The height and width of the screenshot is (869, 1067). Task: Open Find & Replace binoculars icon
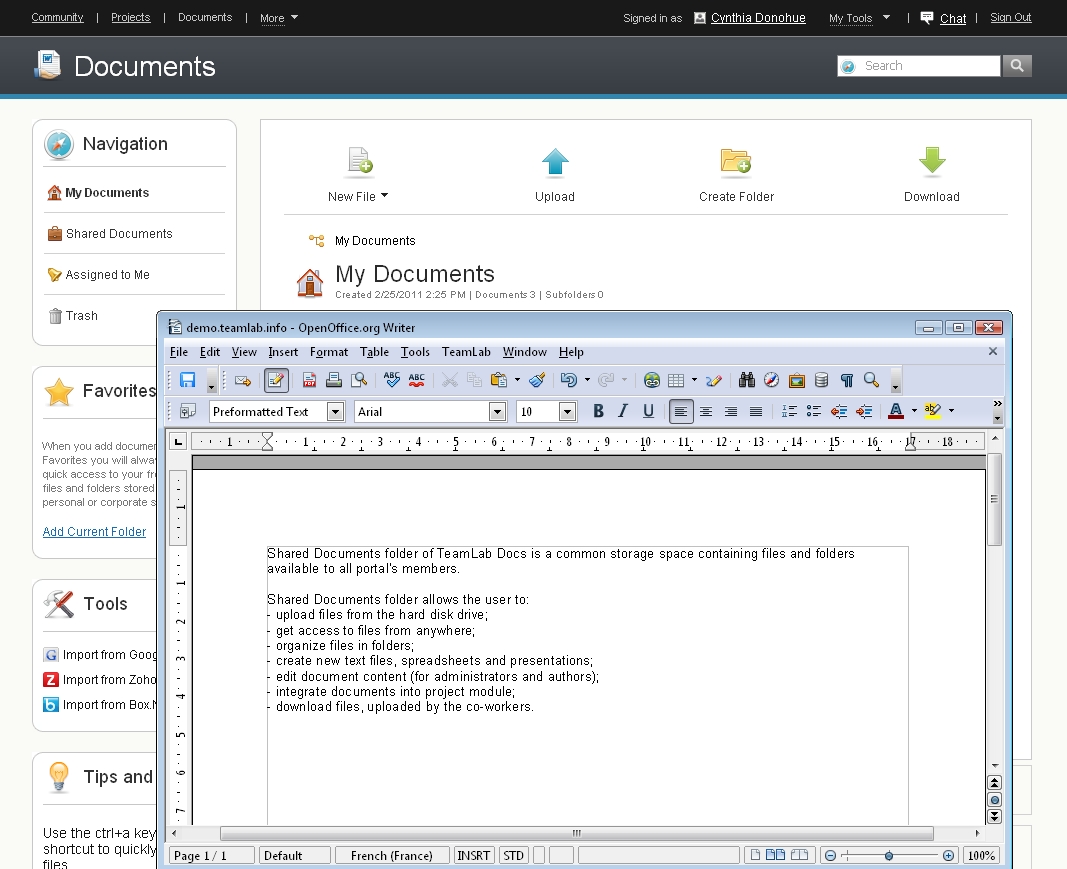point(746,380)
